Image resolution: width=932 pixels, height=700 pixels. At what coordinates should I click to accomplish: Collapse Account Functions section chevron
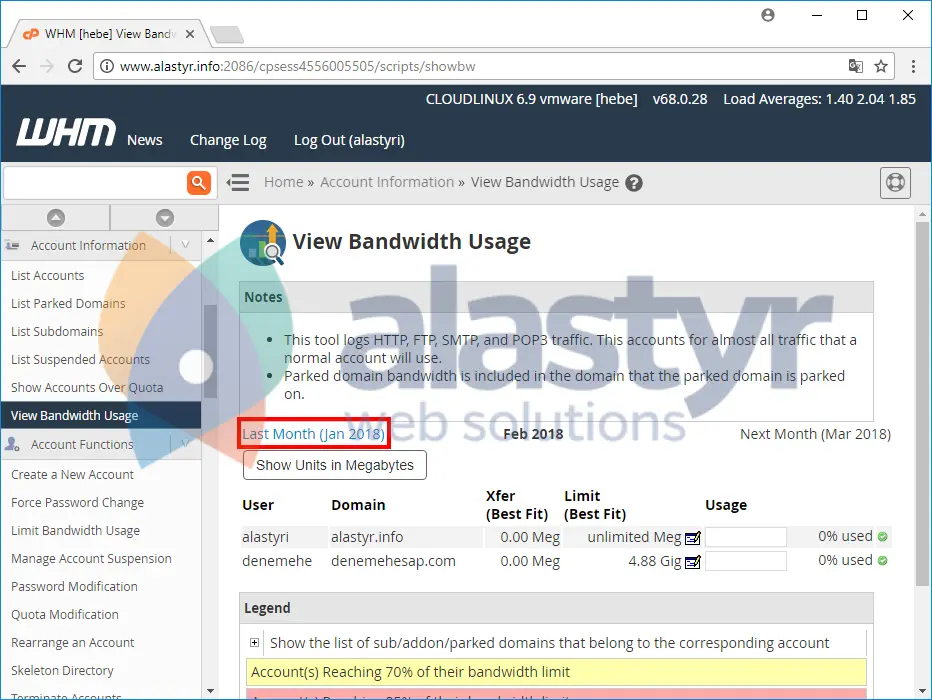click(x=185, y=444)
